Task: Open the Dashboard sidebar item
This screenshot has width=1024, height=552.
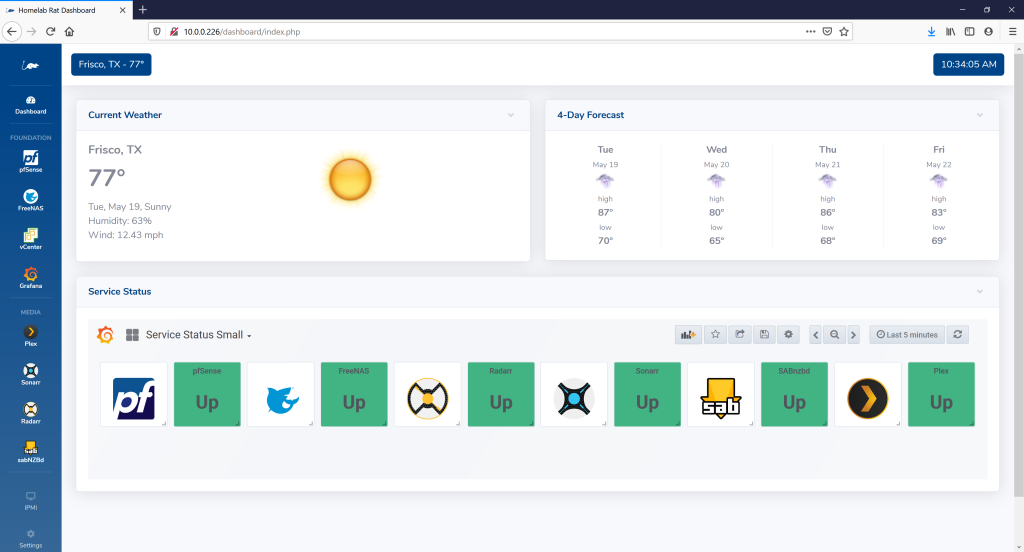Action: click(x=31, y=105)
